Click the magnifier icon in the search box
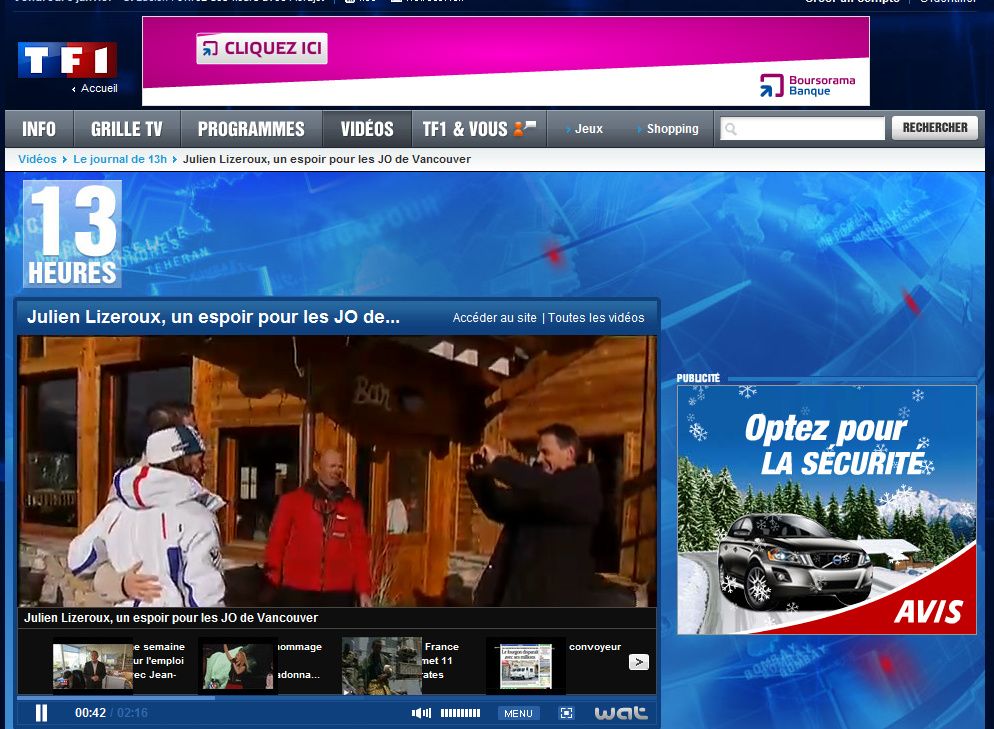994x729 pixels. click(x=731, y=129)
